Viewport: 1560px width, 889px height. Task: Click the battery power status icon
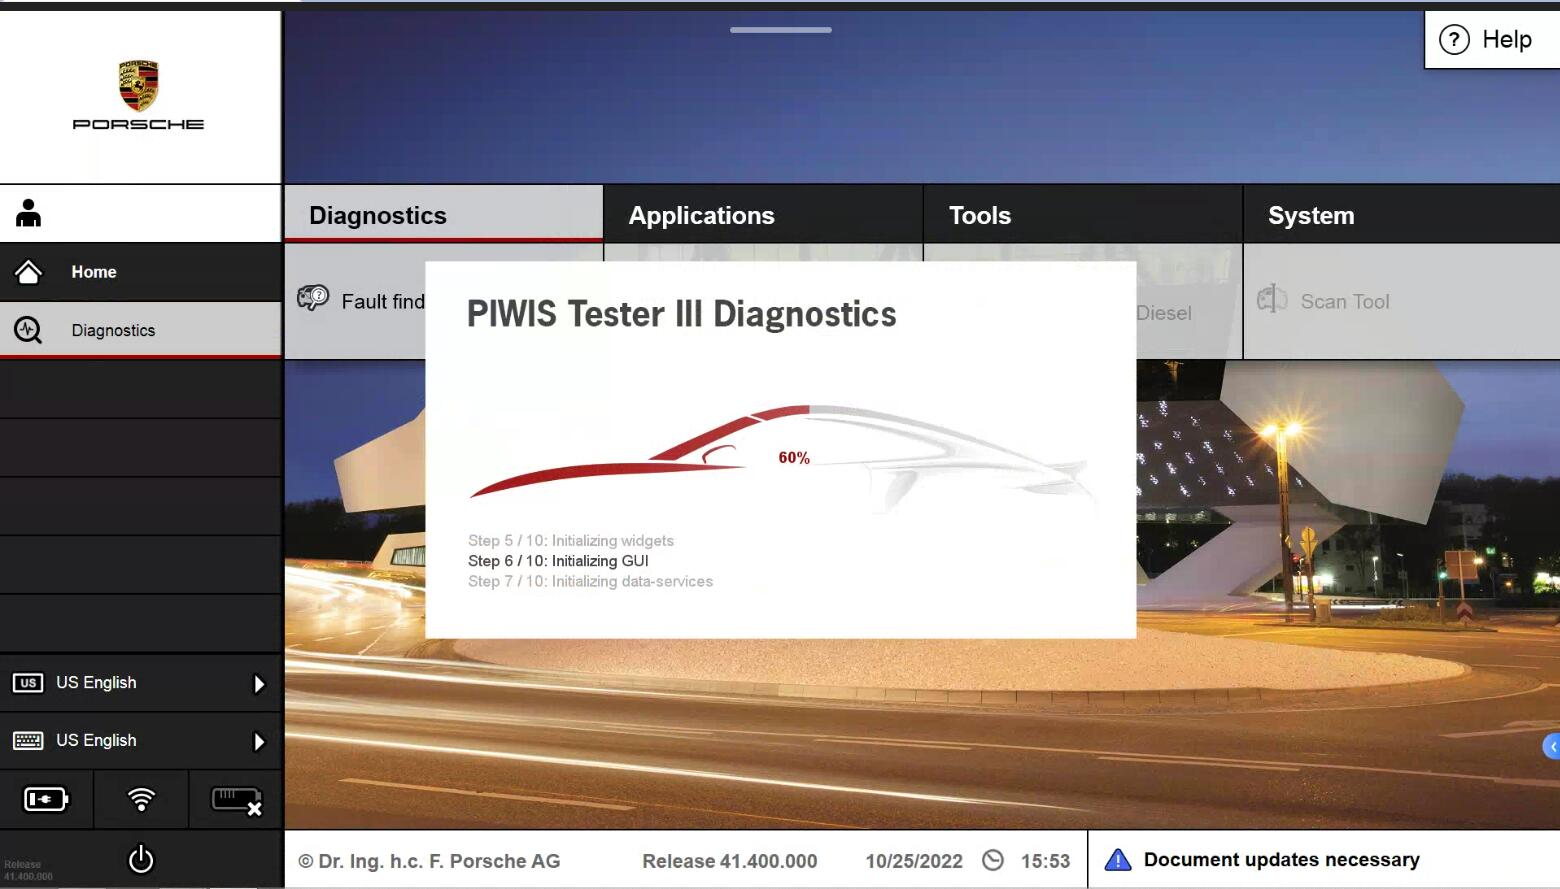[x=46, y=799]
